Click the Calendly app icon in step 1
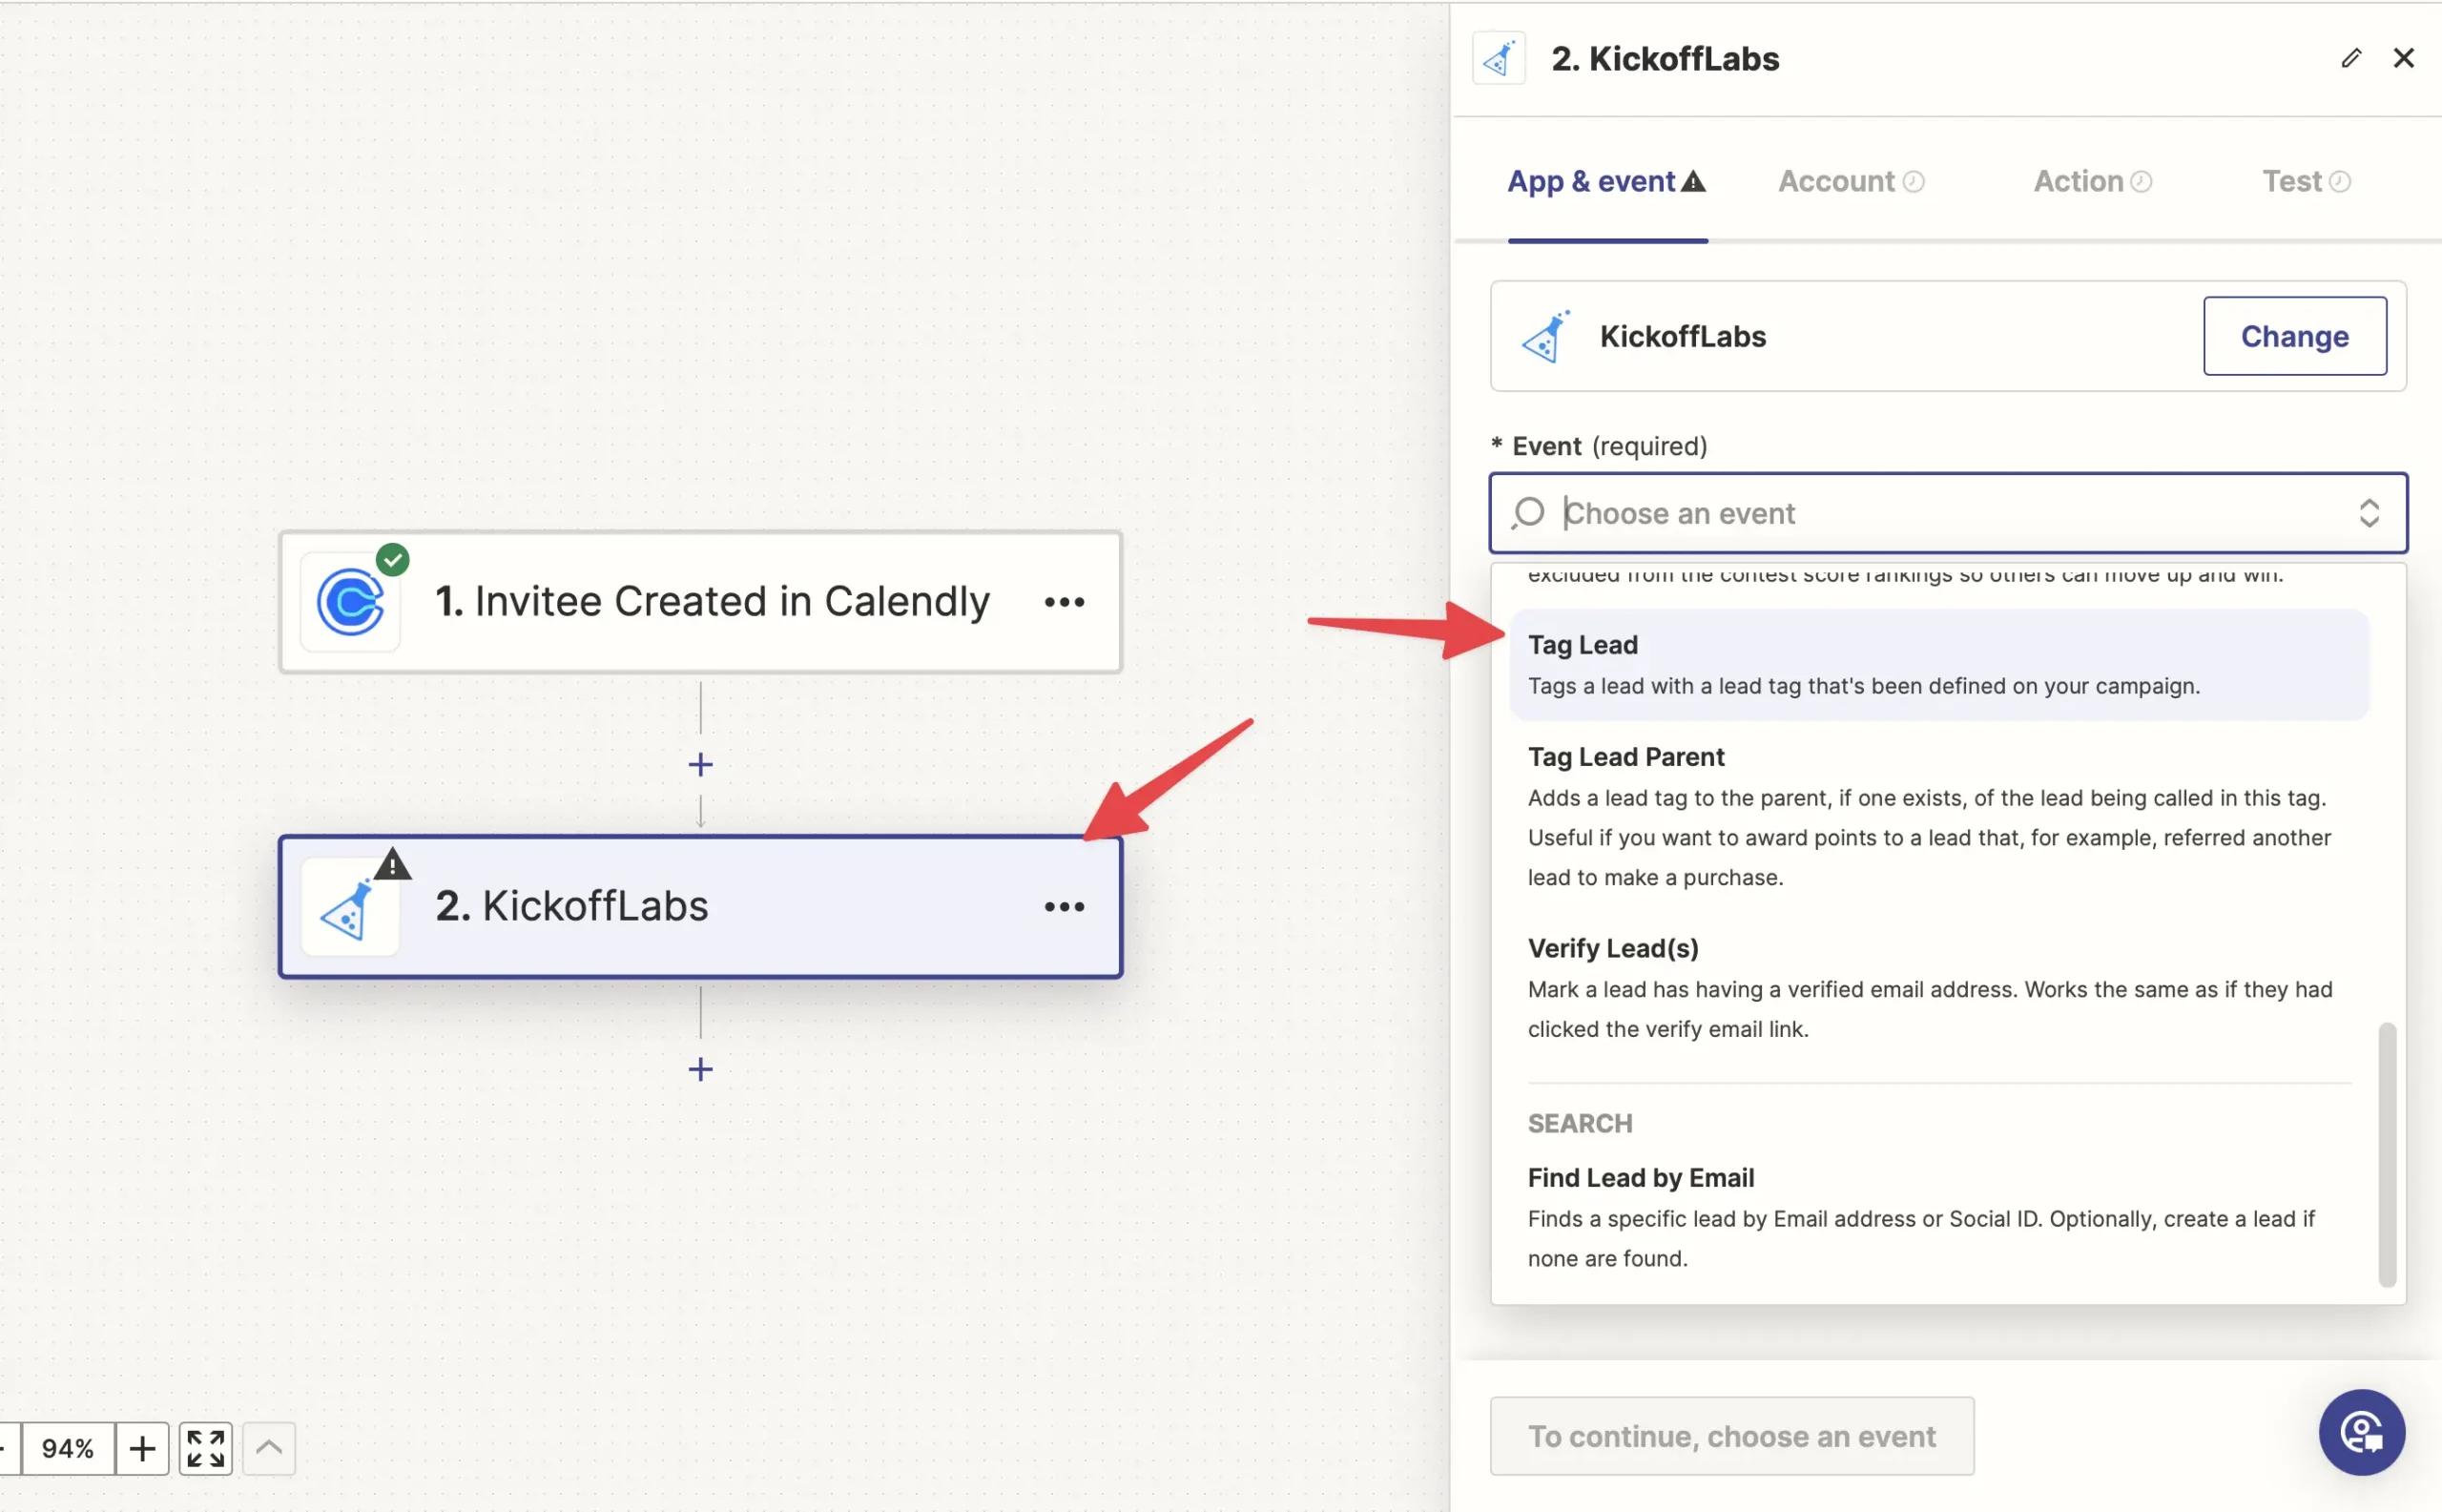 [351, 602]
